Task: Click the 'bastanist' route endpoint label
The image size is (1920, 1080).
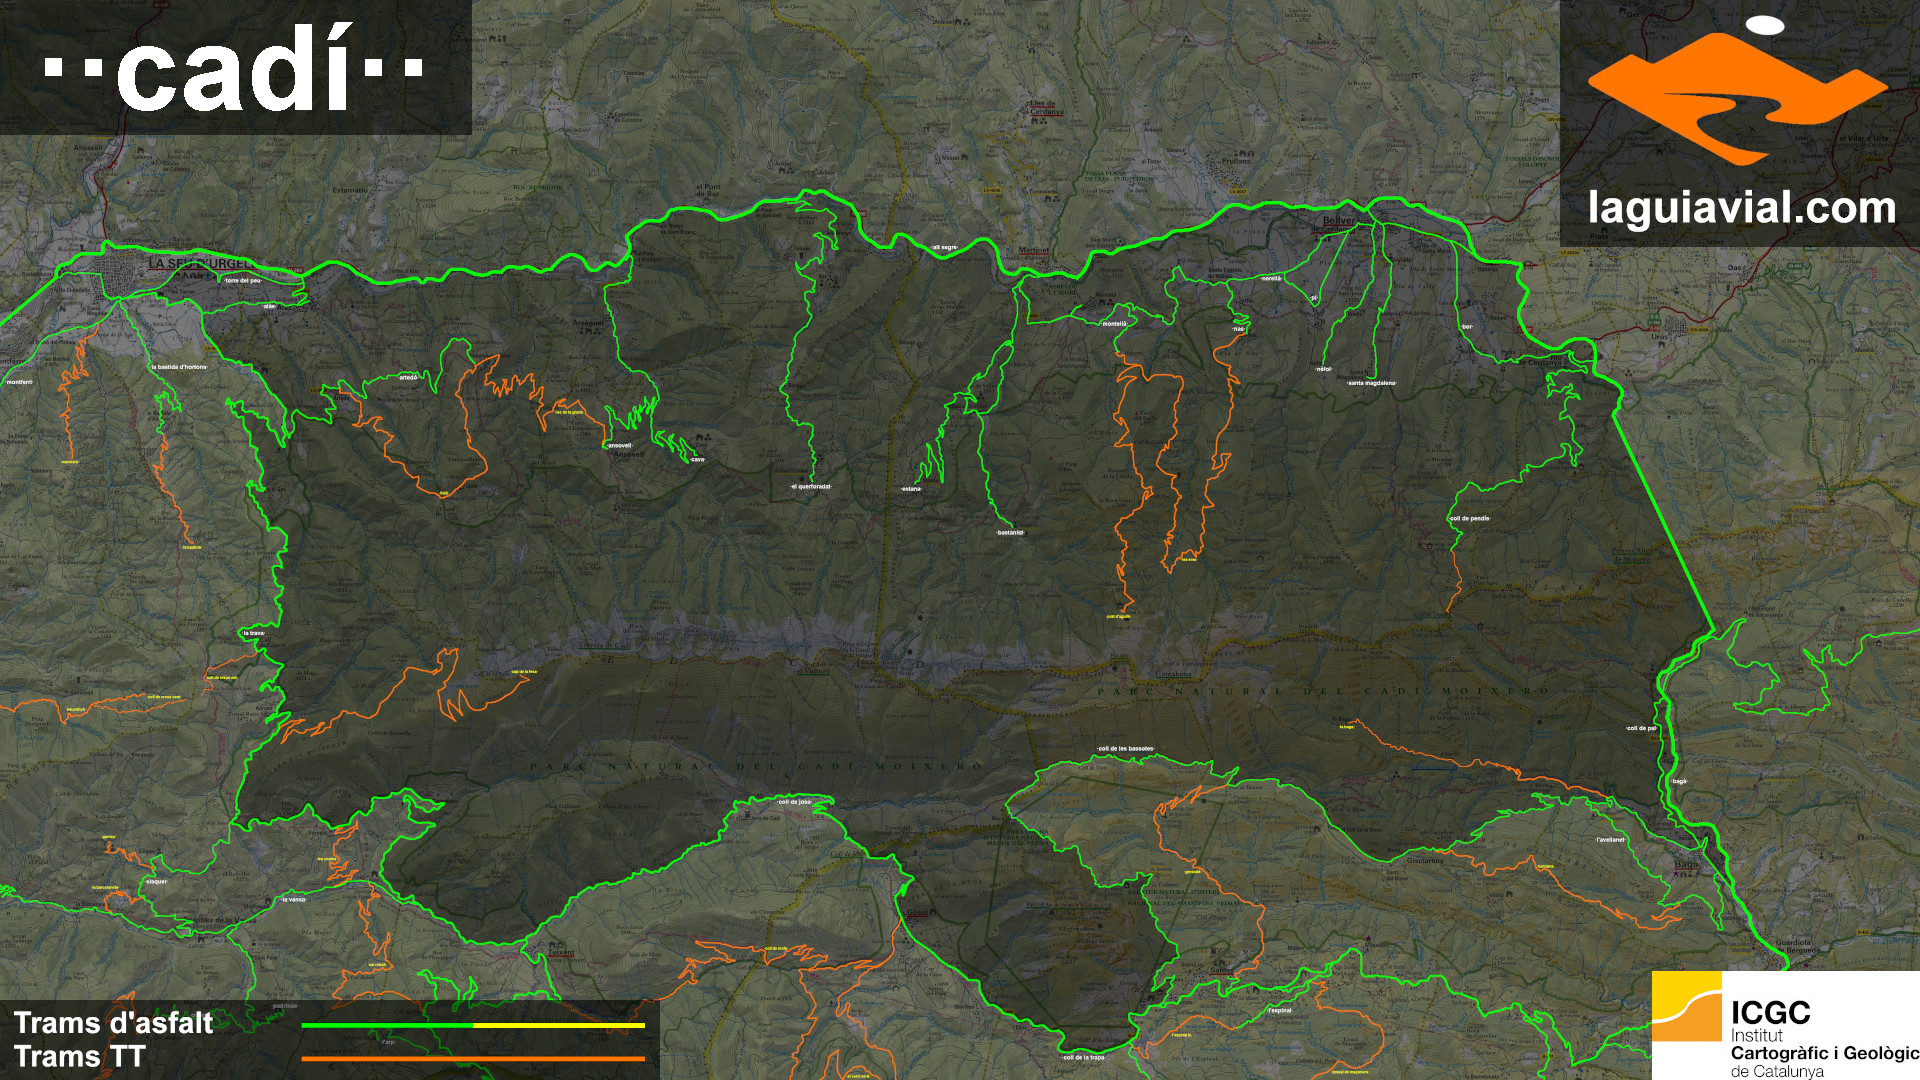Action: 1010,533
